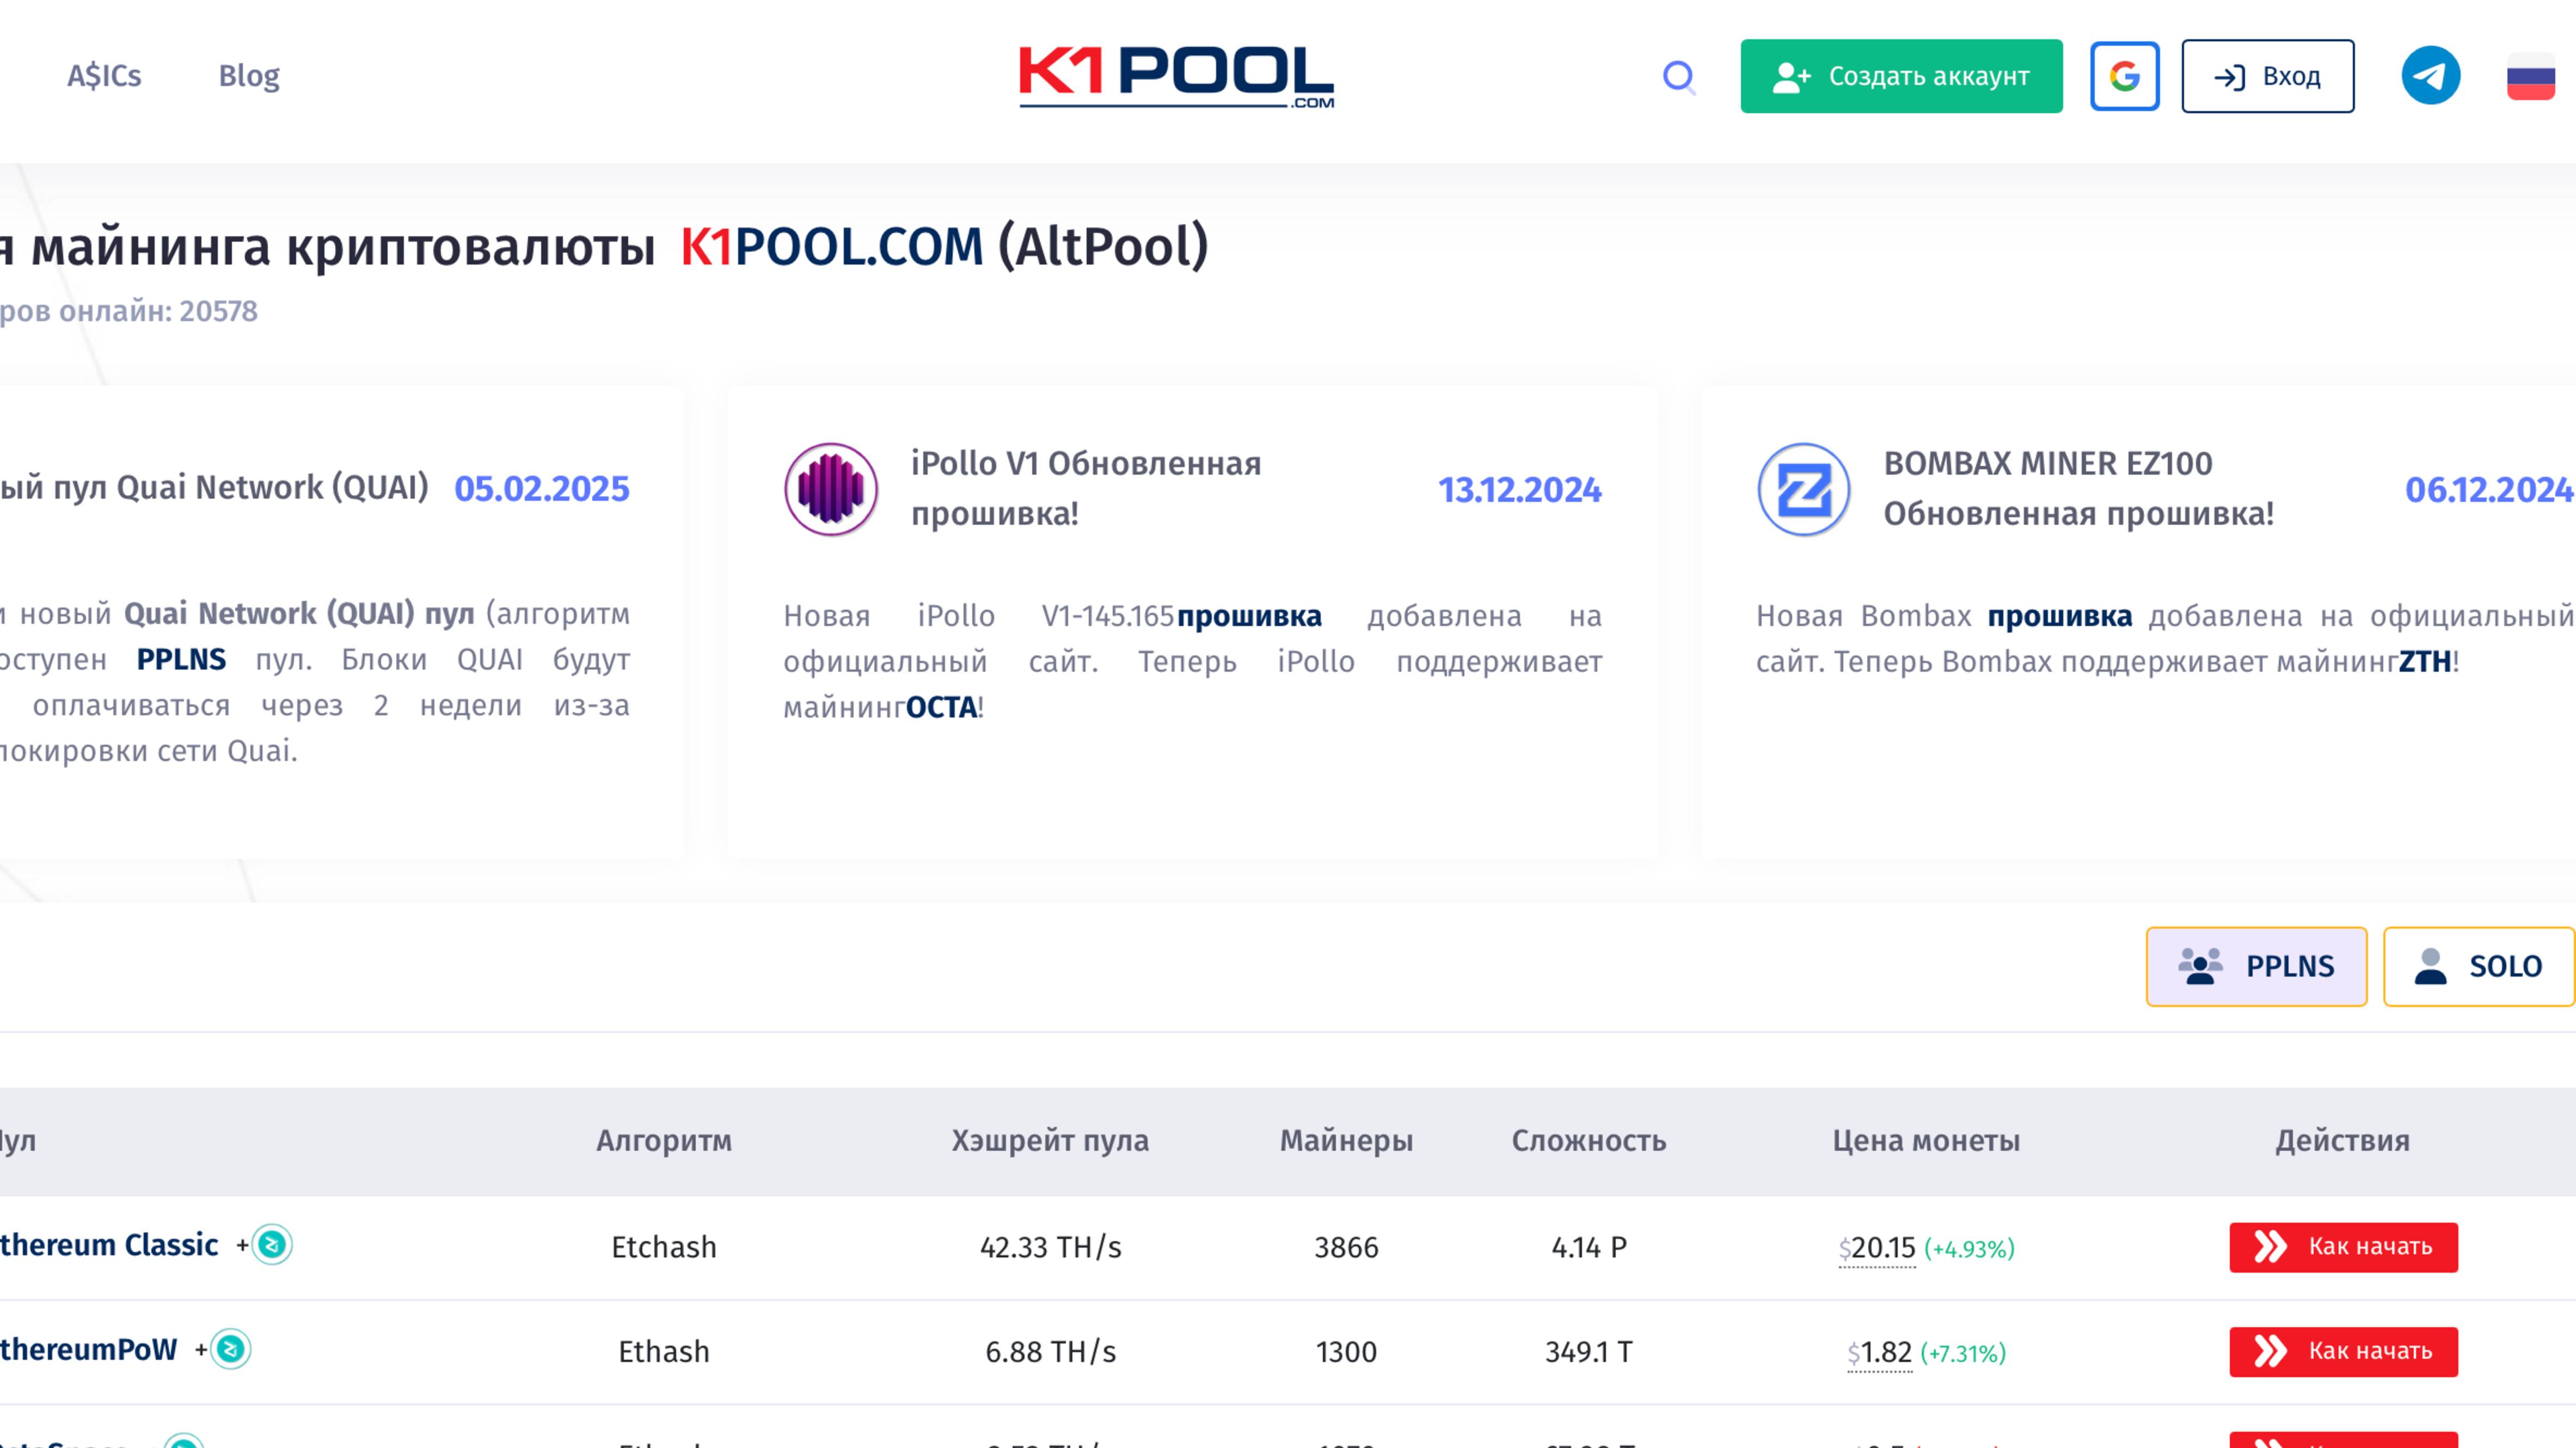Click the 42.33 TH/s hashrate value

point(1050,1248)
